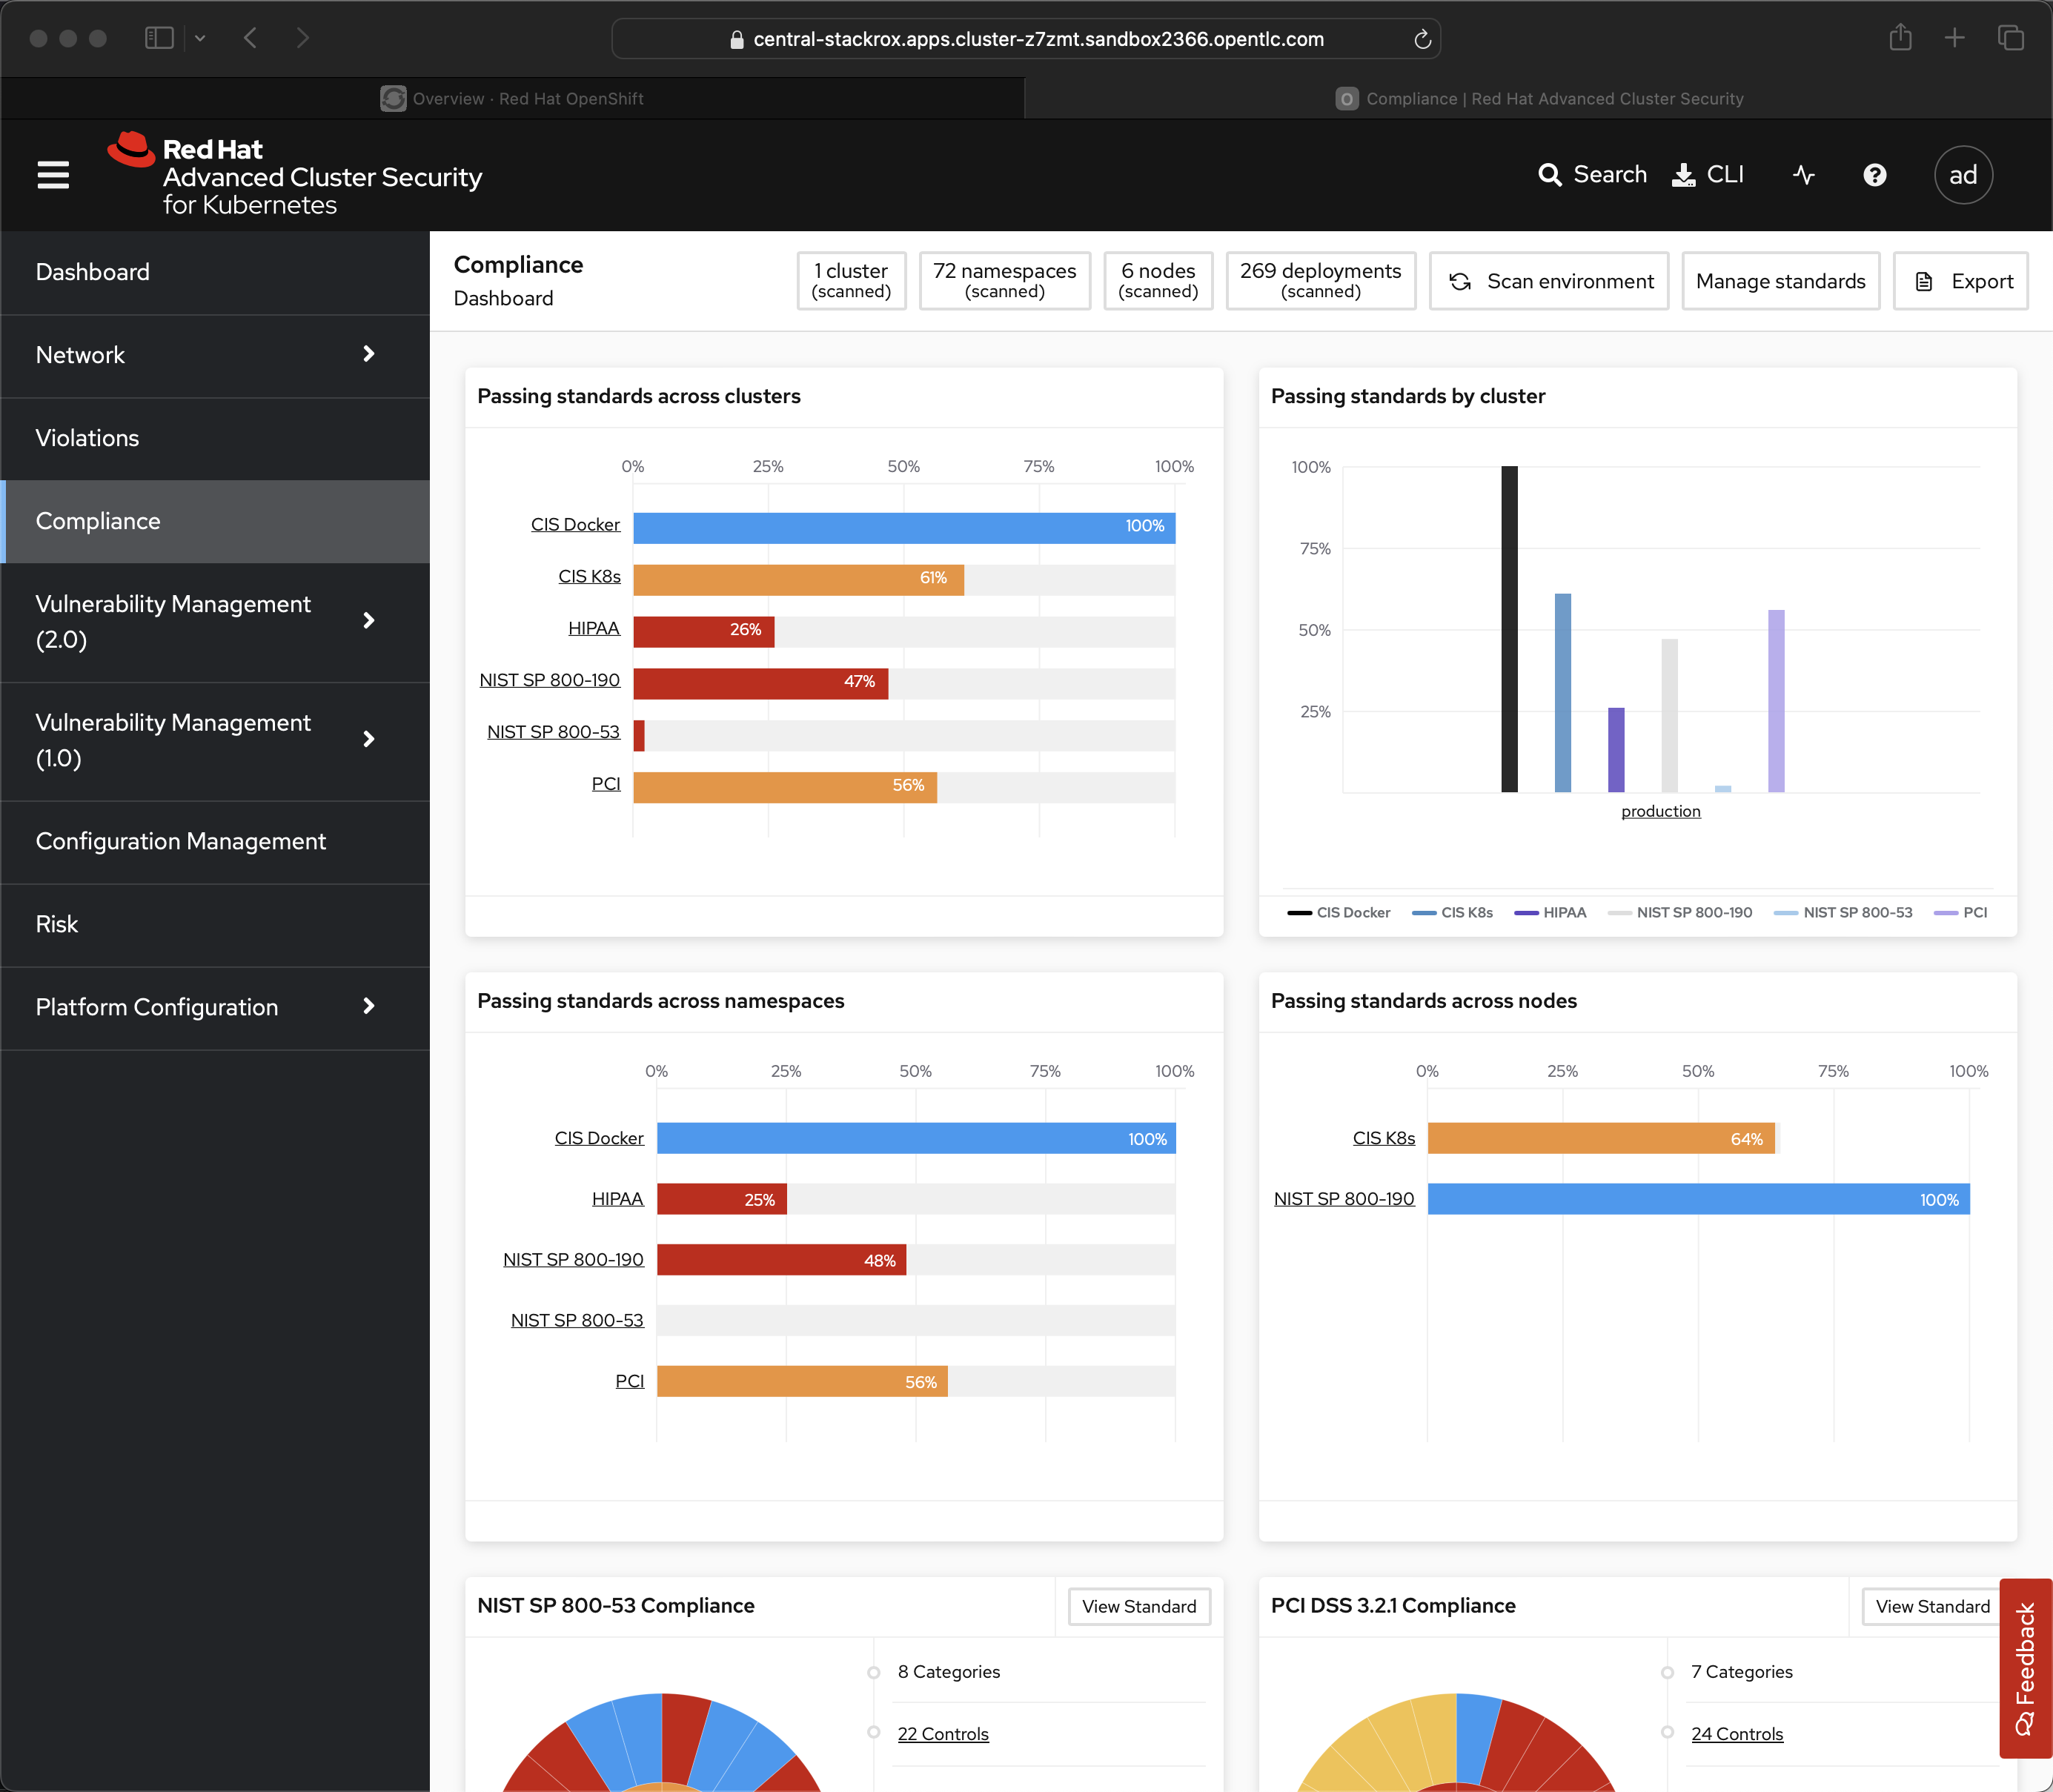Open the 22 Controls link
Screen dimensions: 2053x1792
(x=942, y=1734)
